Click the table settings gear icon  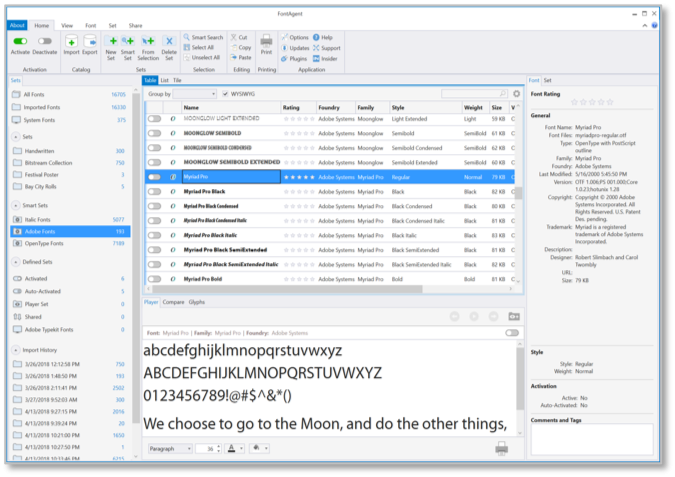point(517,93)
